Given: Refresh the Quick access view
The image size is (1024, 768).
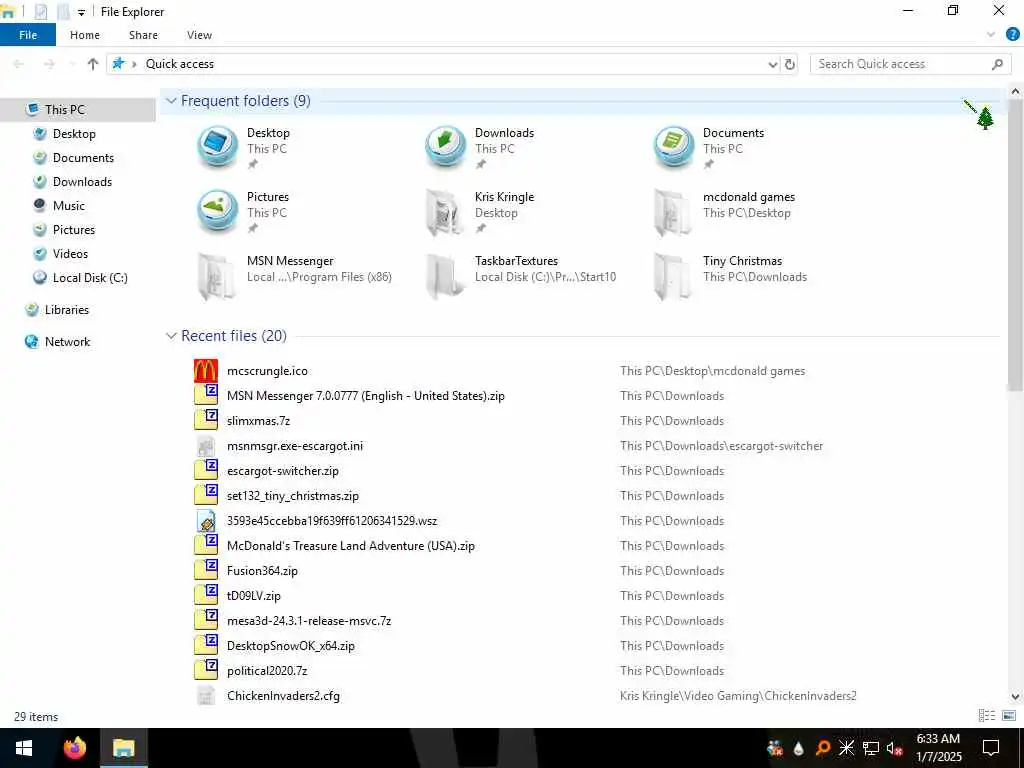Looking at the screenshot, I should [x=790, y=64].
